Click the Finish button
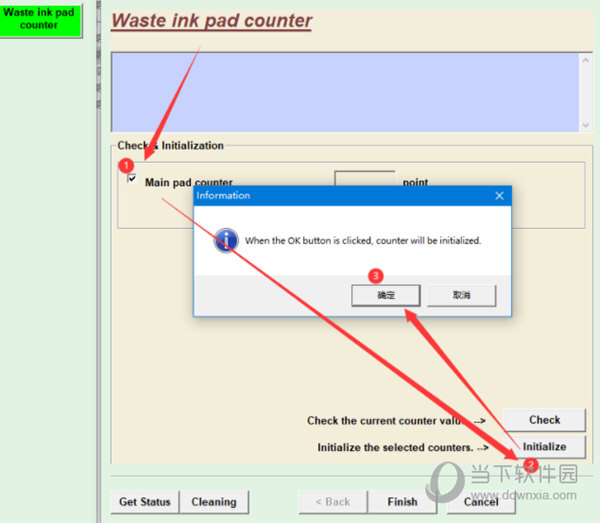Screen dimensions: 600x523 pos(402,502)
